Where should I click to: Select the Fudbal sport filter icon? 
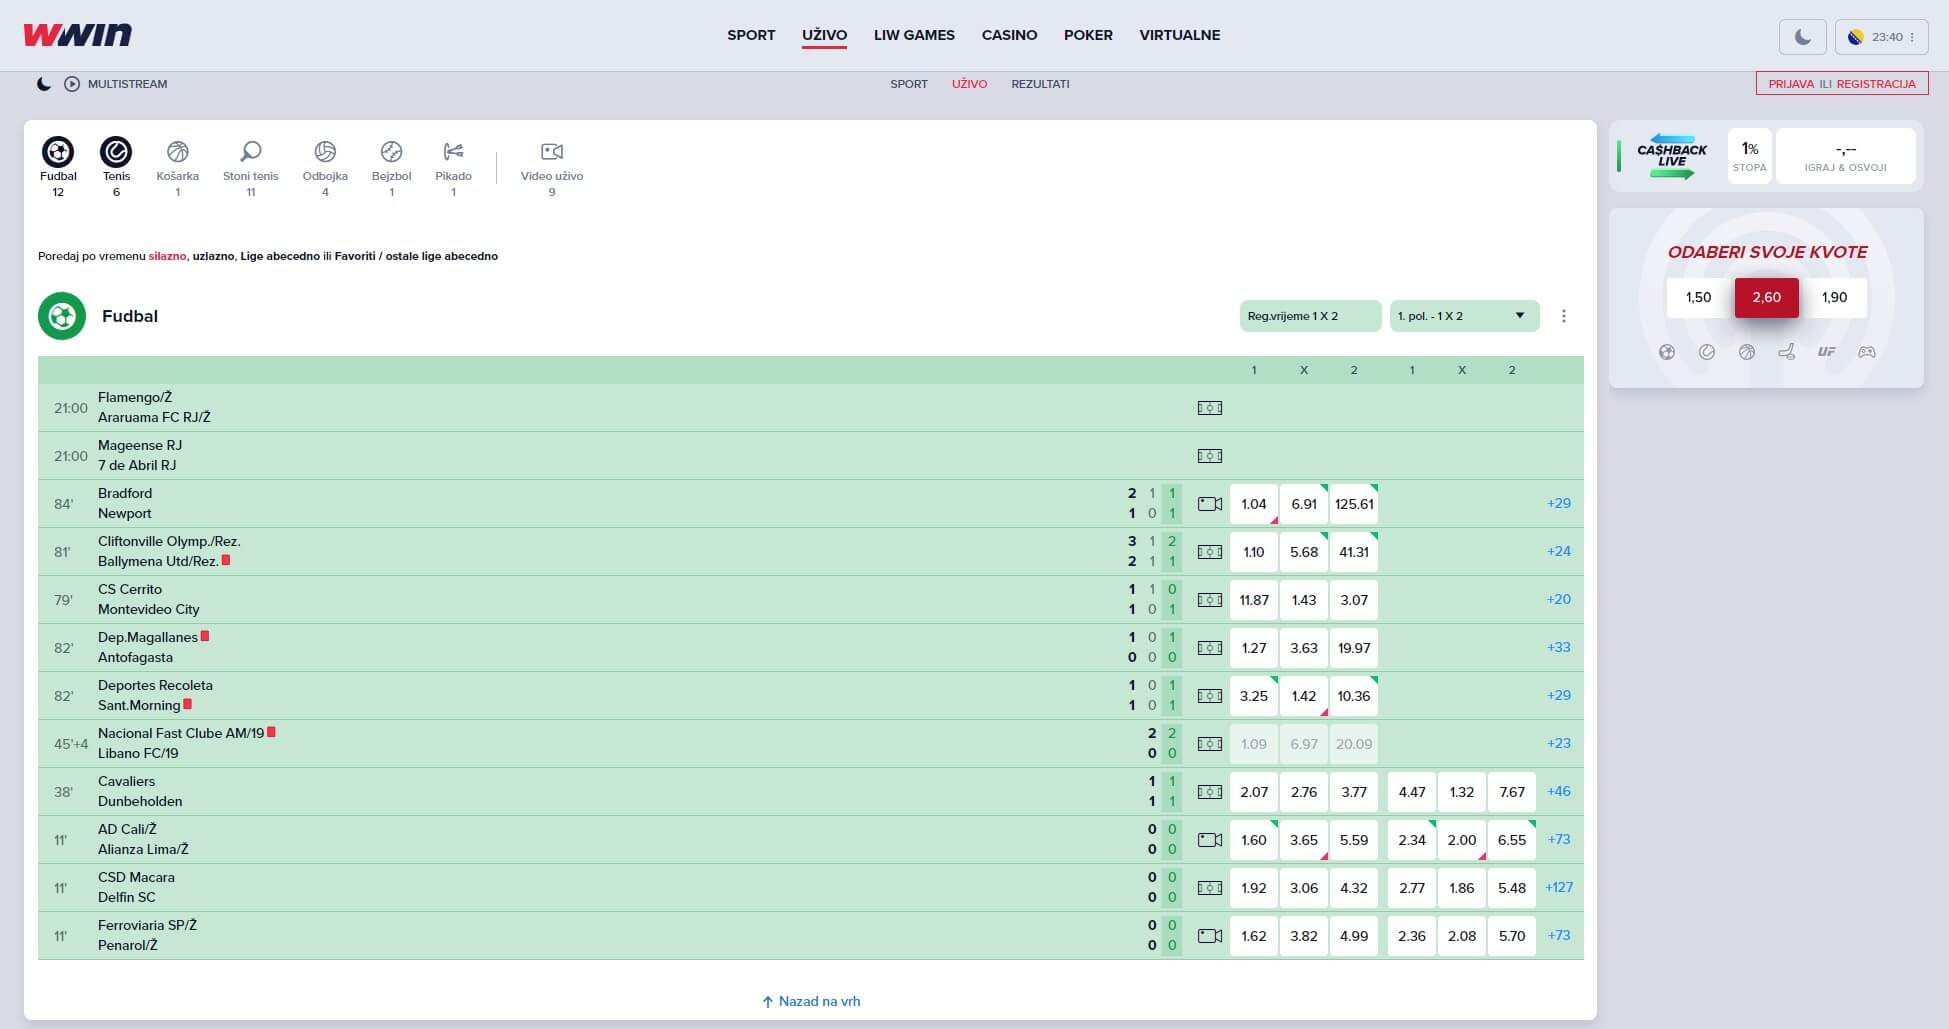point(58,152)
